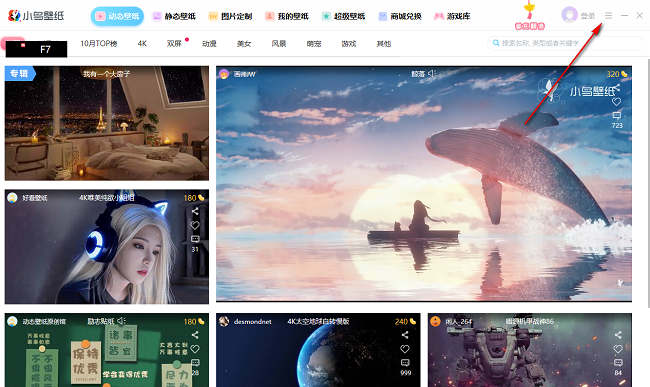Open the mech robot wallpaper thumbnail
650x387 pixels.
[x=530, y=350]
